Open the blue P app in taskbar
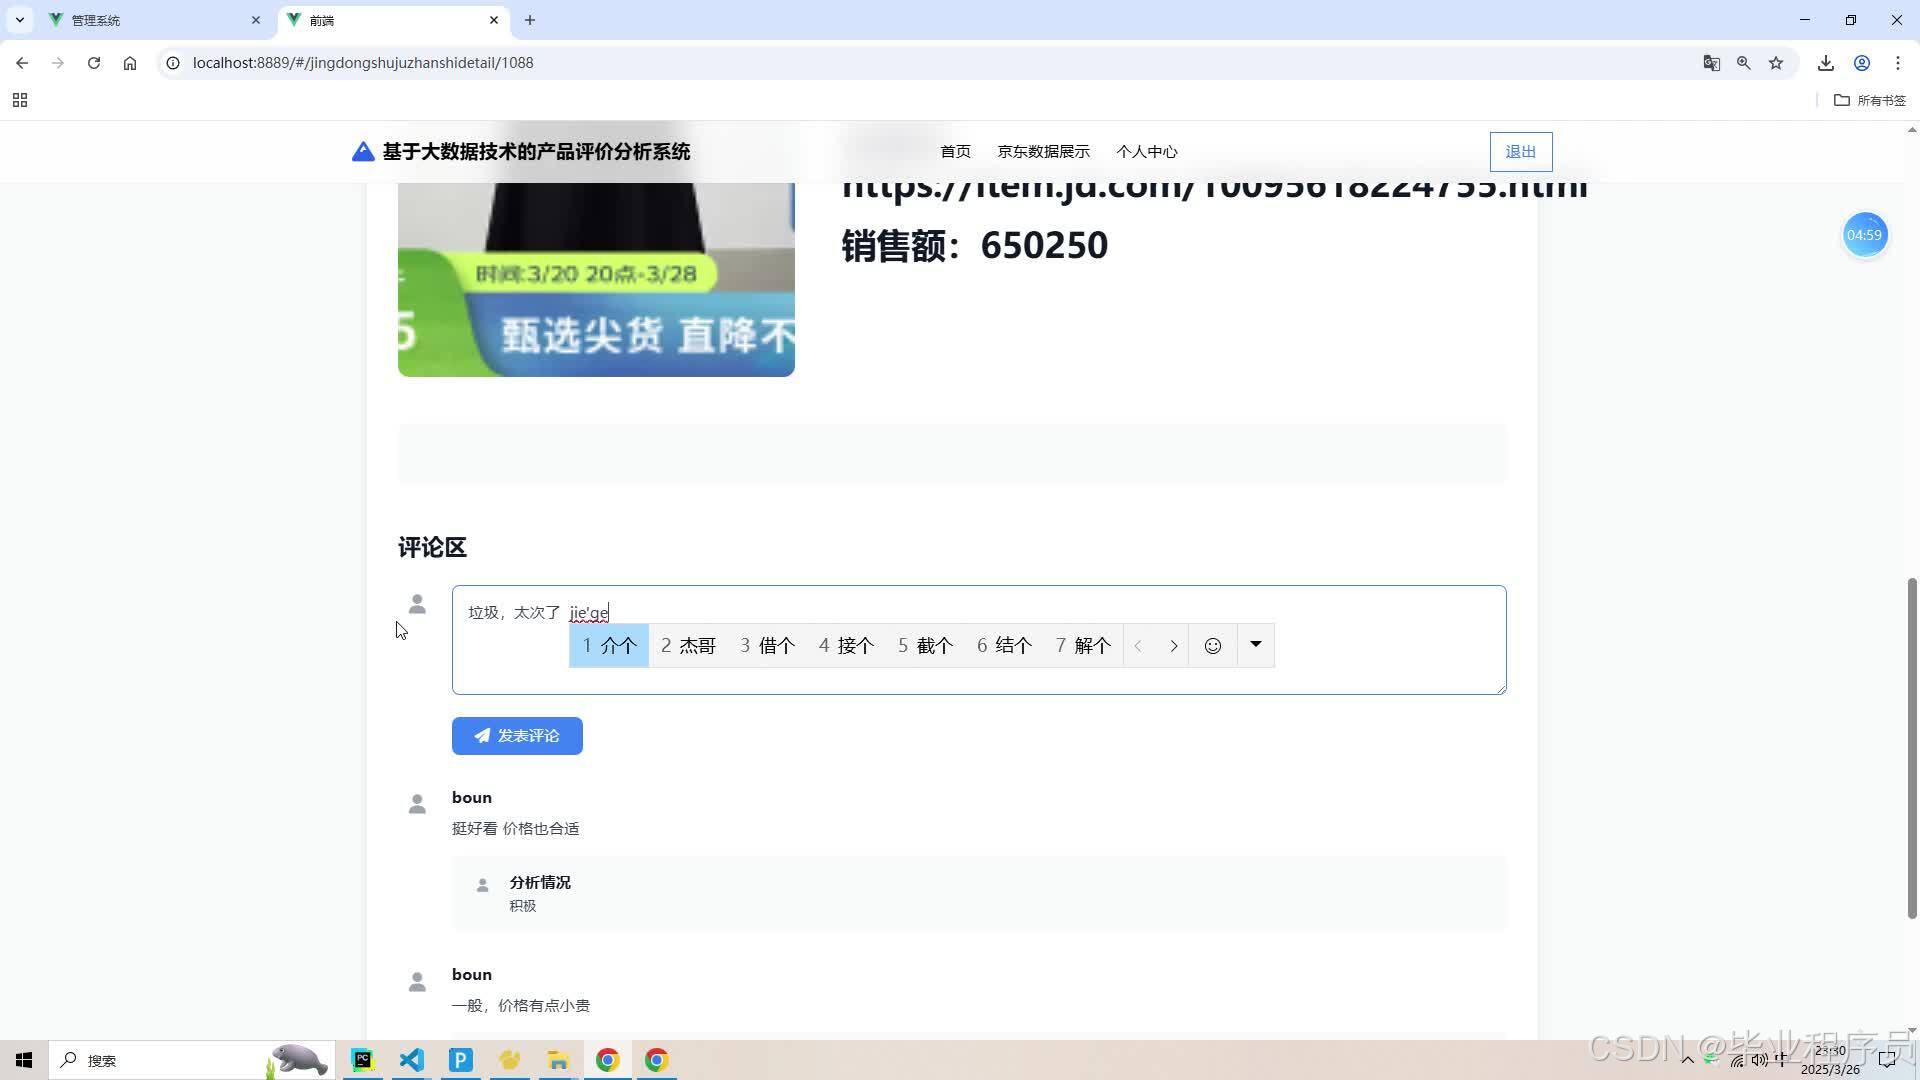 click(460, 1060)
